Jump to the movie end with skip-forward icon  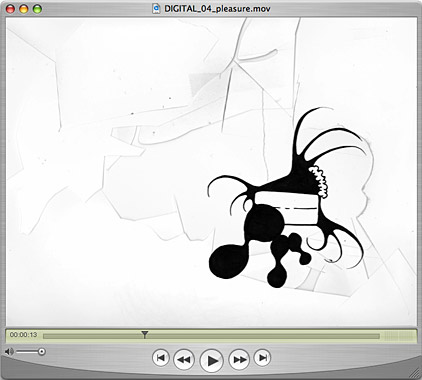262,358
